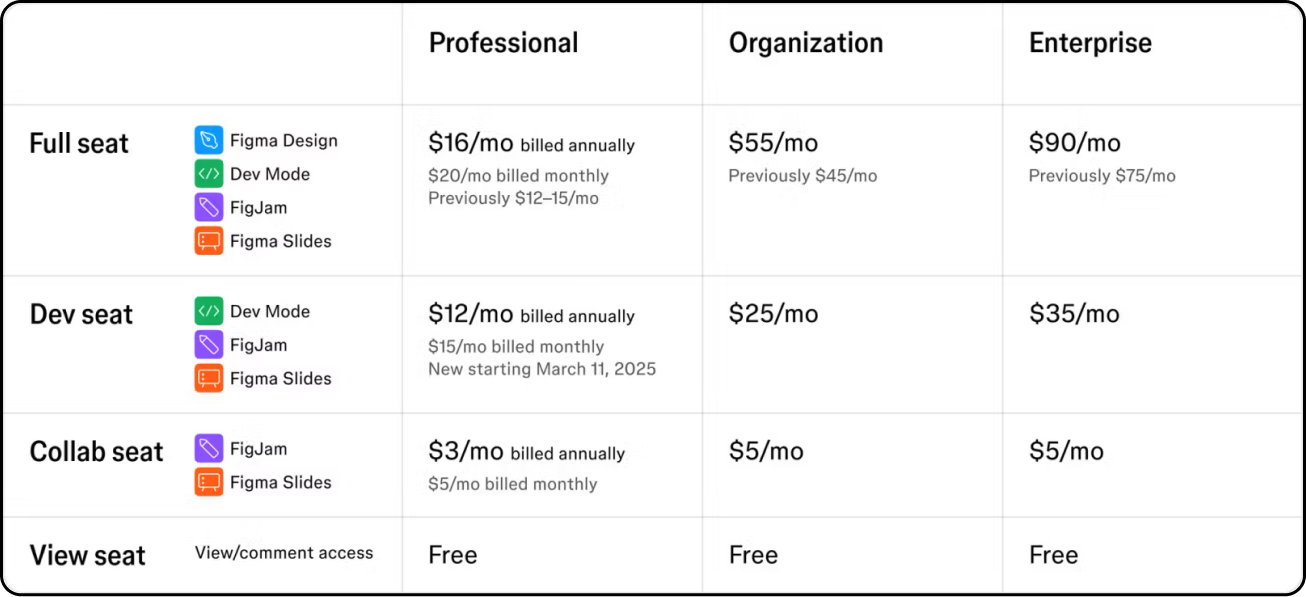Select the Organization column header
This screenshot has width=1306, height=597.
tap(805, 43)
